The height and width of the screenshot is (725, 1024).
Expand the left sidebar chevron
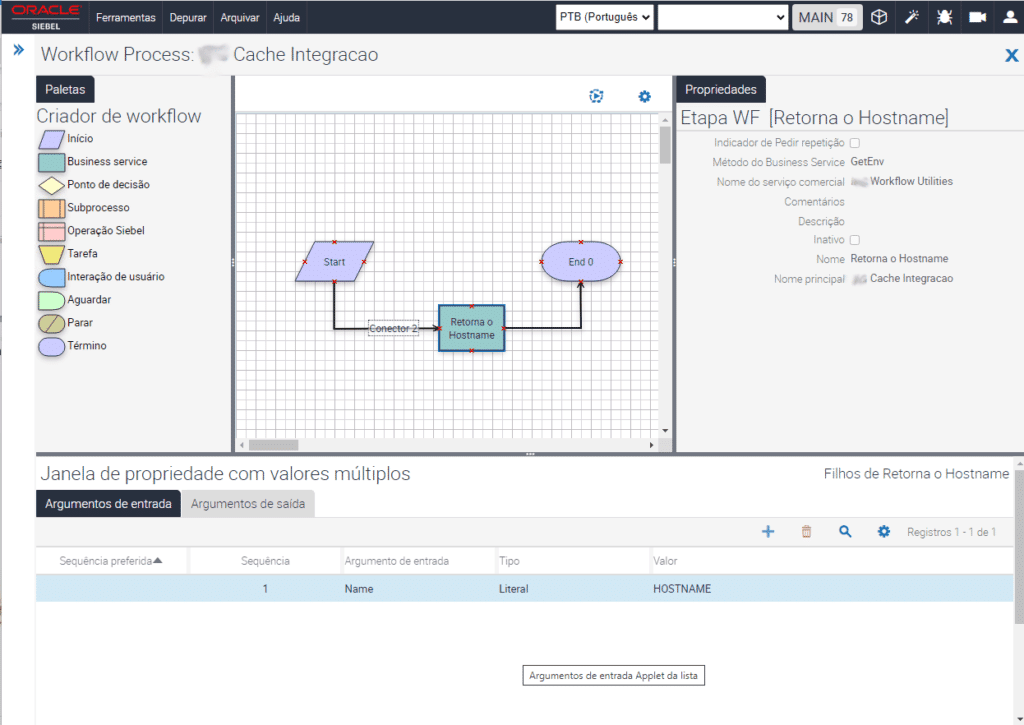pyautogui.click(x=18, y=50)
